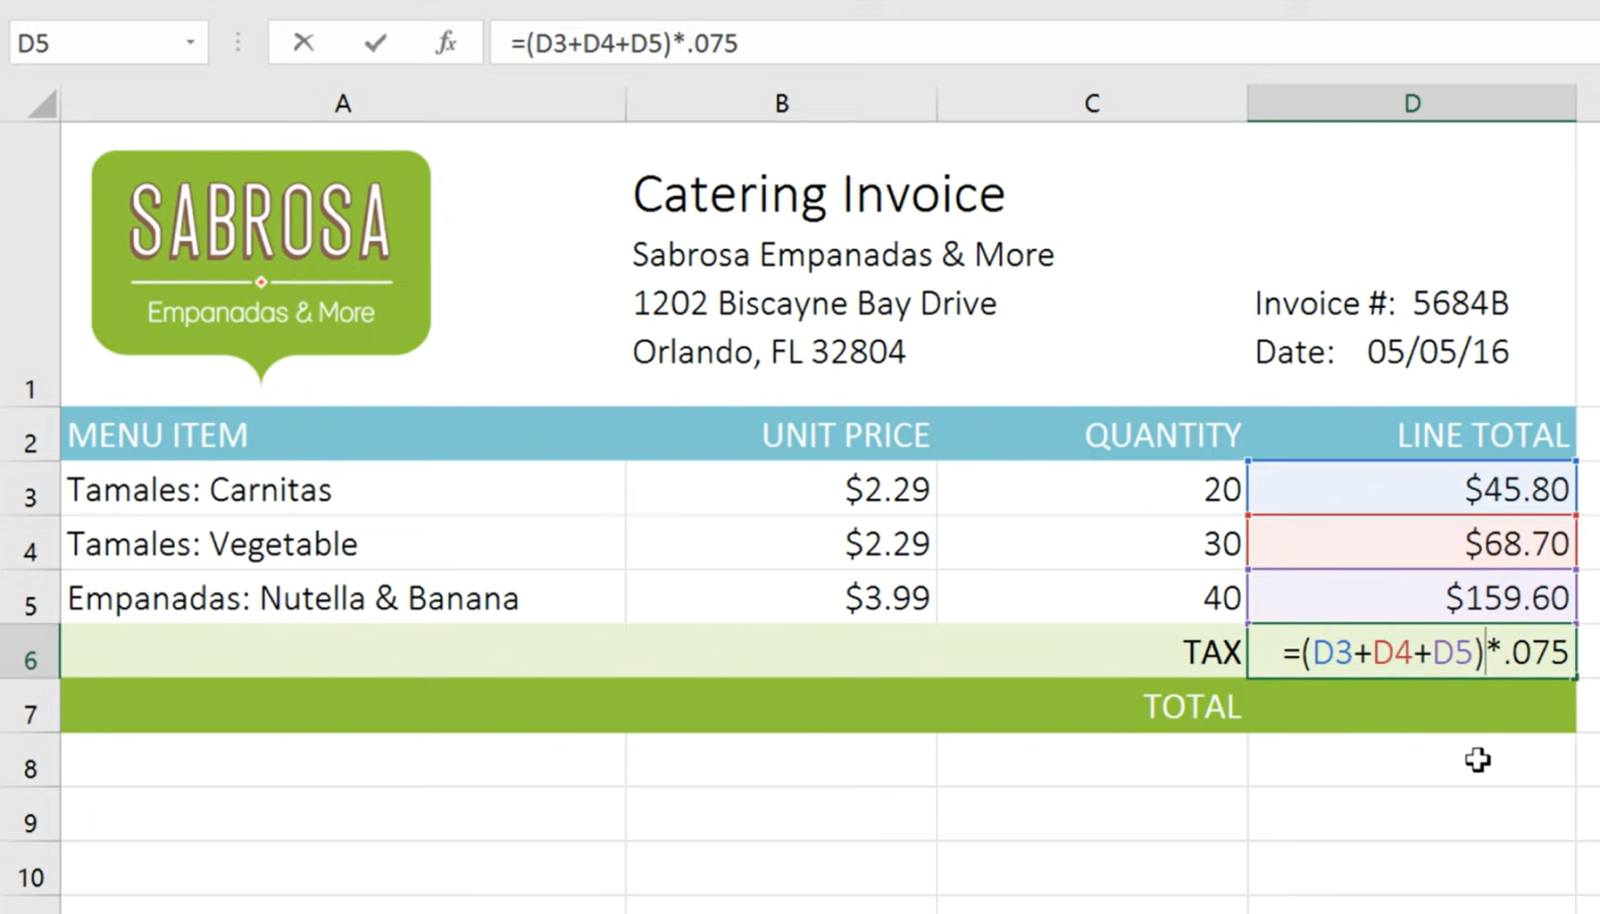
Task: Select column B header
Action: coord(781,104)
